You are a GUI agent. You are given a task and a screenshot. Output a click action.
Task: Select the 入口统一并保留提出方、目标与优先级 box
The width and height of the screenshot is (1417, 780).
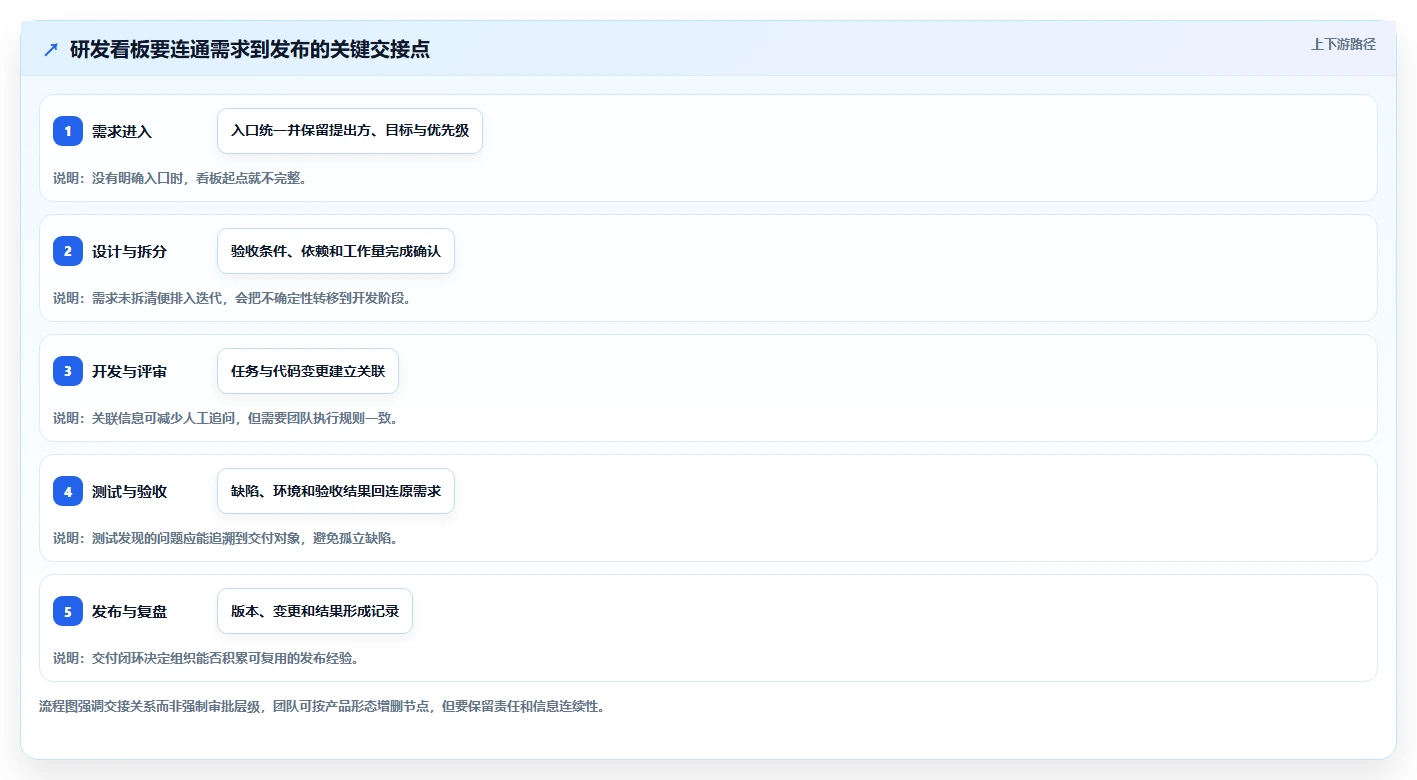[x=350, y=131]
